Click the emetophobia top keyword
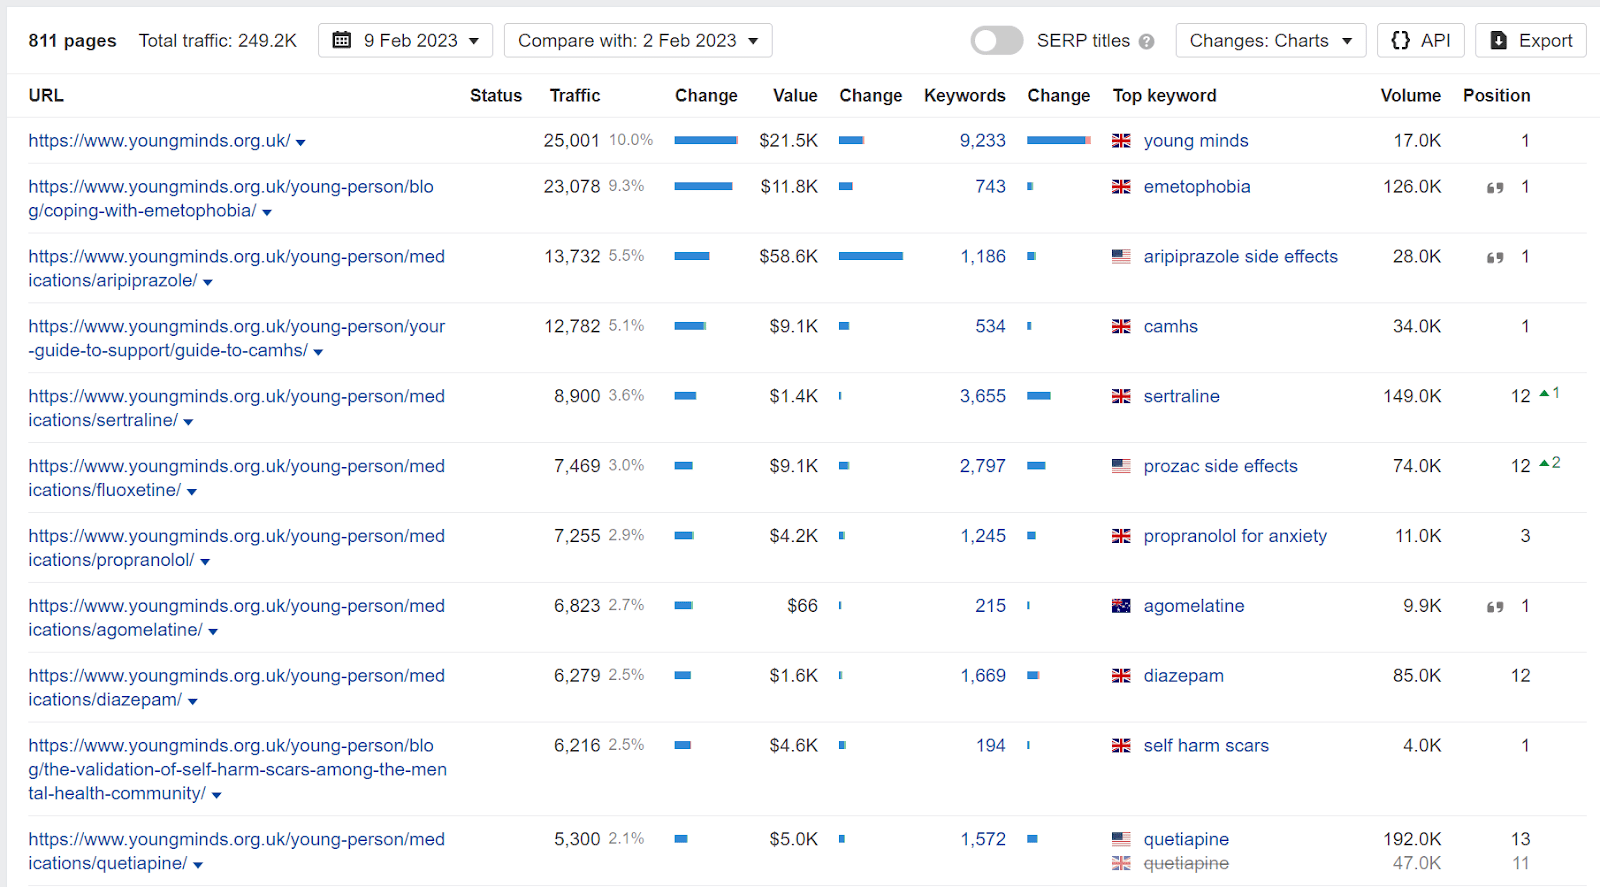 pos(1197,187)
